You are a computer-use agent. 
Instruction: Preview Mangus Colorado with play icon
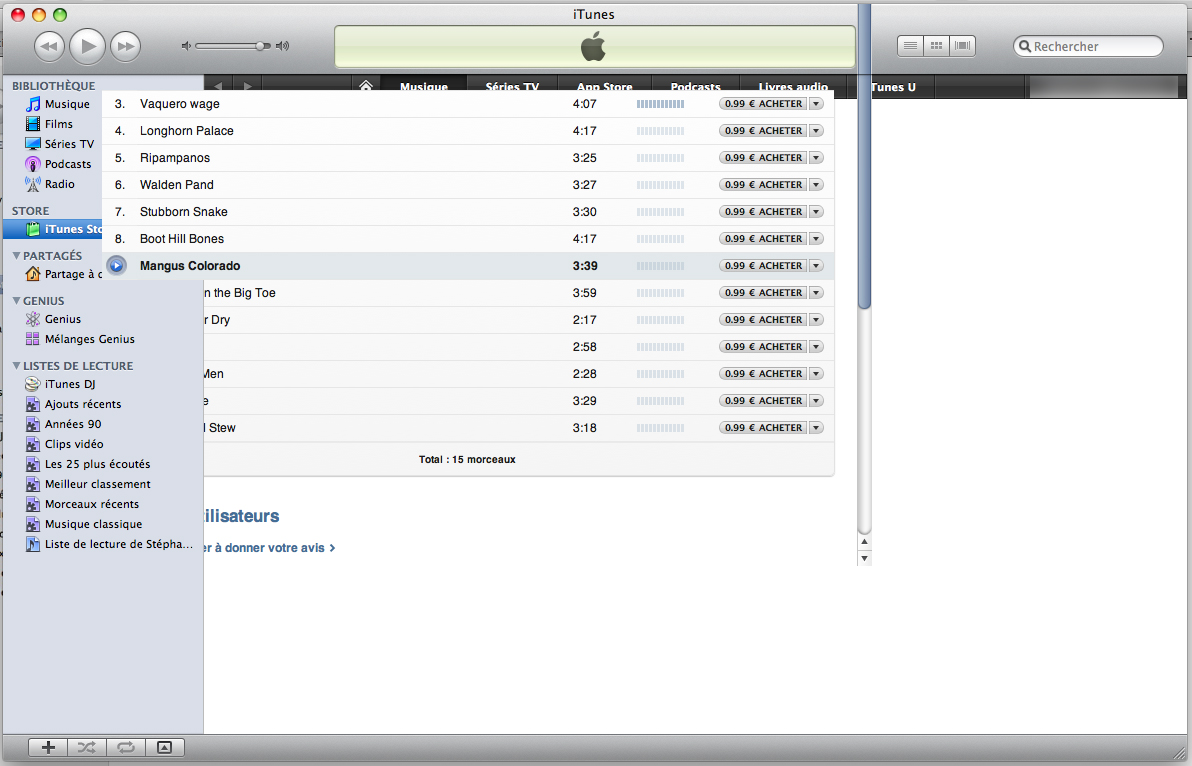(x=116, y=266)
